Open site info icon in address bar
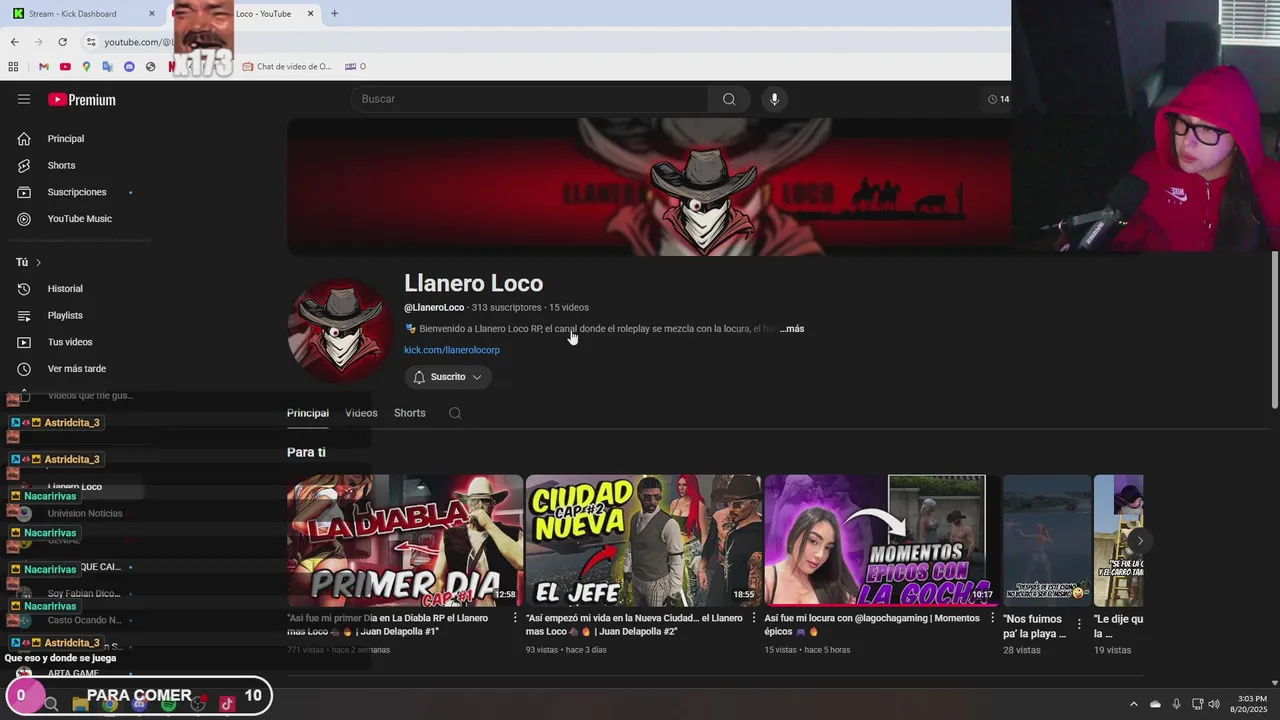This screenshot has height=720, width=1280. pyautogui.click(x=91, y=42)
